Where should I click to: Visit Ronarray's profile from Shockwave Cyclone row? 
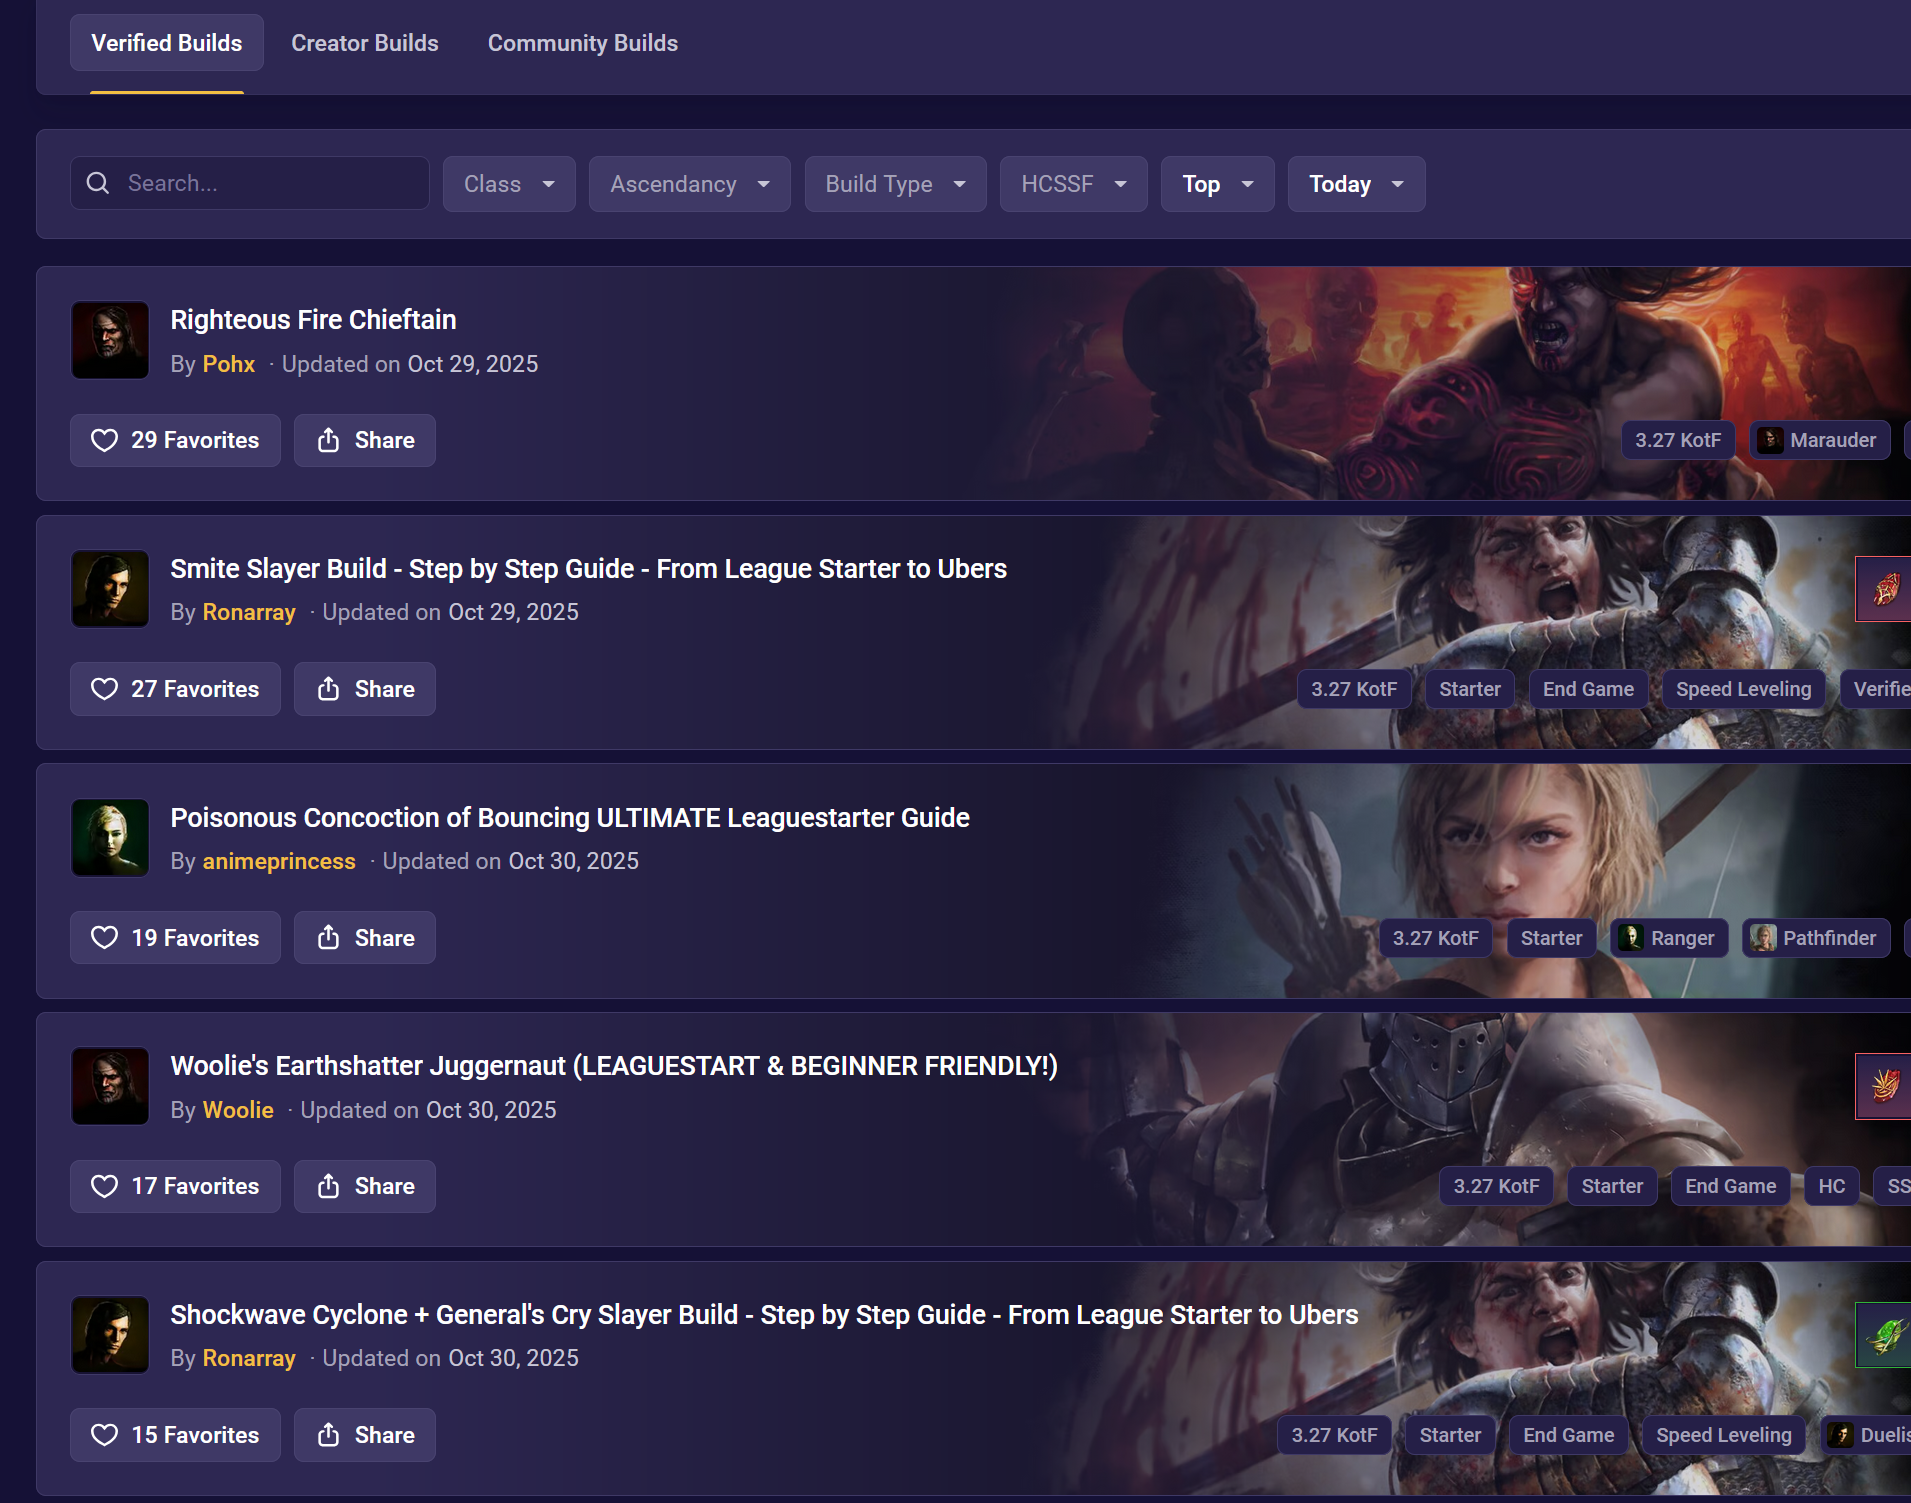tap(249, 1358)
